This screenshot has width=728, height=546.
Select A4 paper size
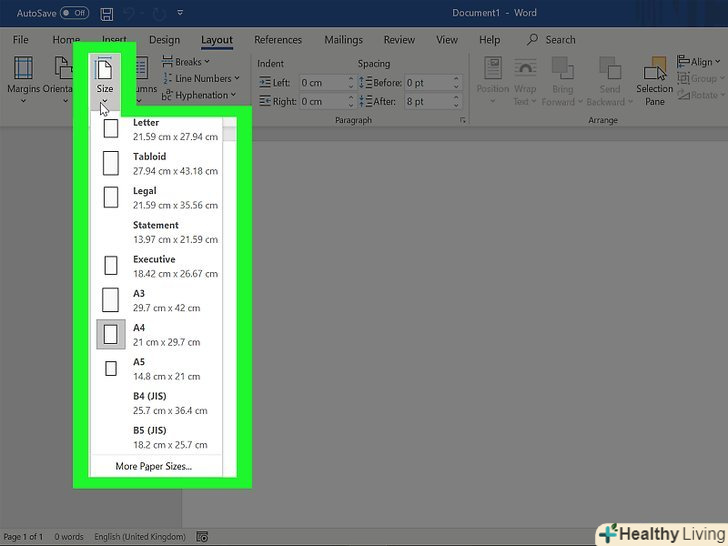(x=156, y=334)
